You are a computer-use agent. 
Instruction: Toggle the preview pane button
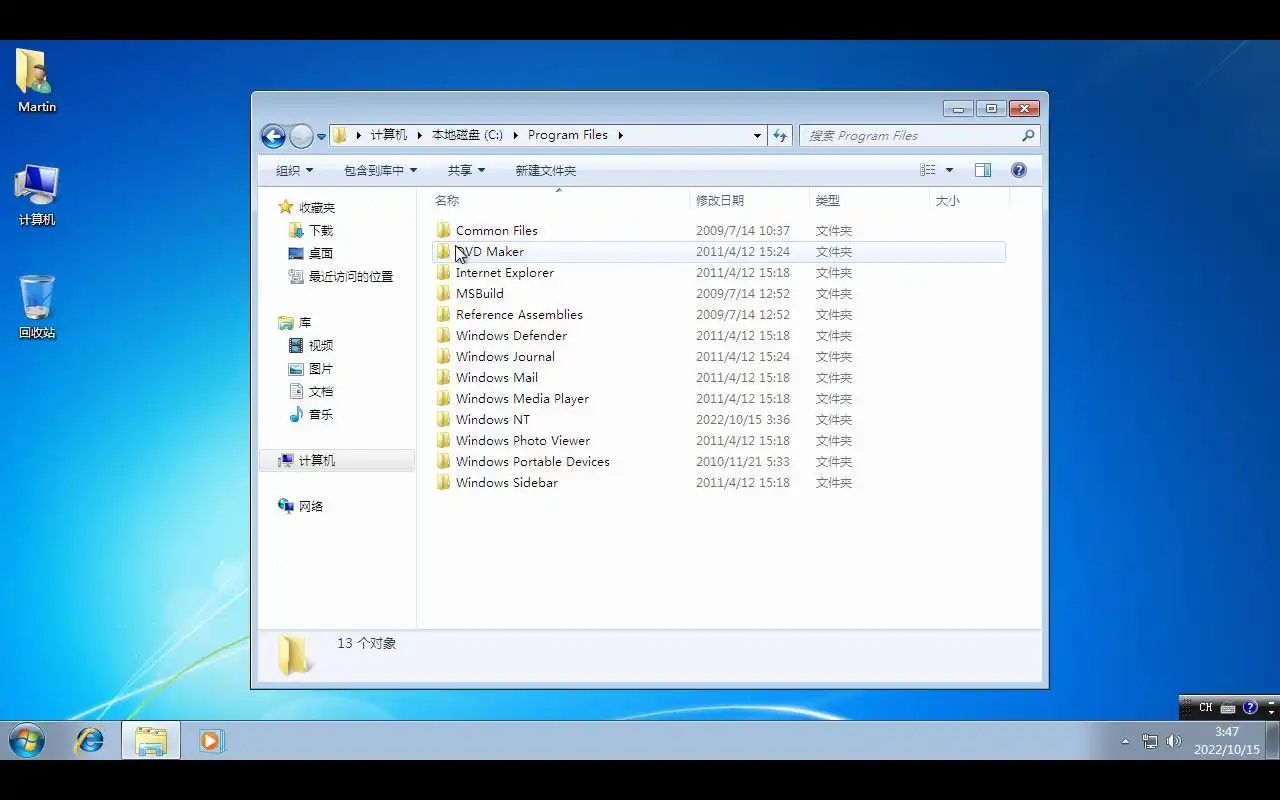coord(983,171)
